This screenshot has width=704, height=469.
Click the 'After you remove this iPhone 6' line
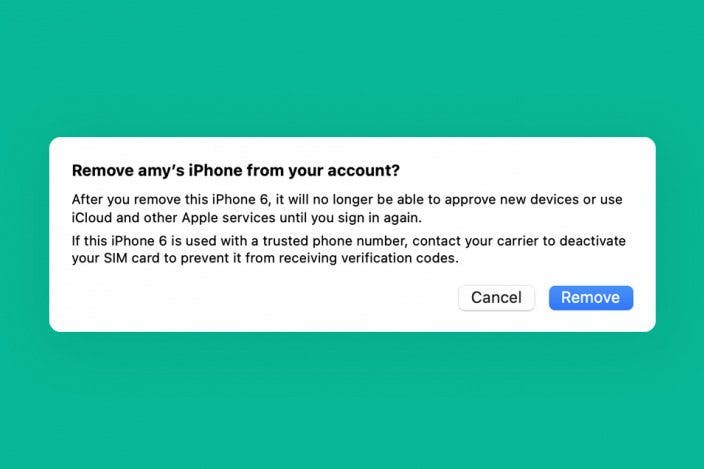point(347,200)
